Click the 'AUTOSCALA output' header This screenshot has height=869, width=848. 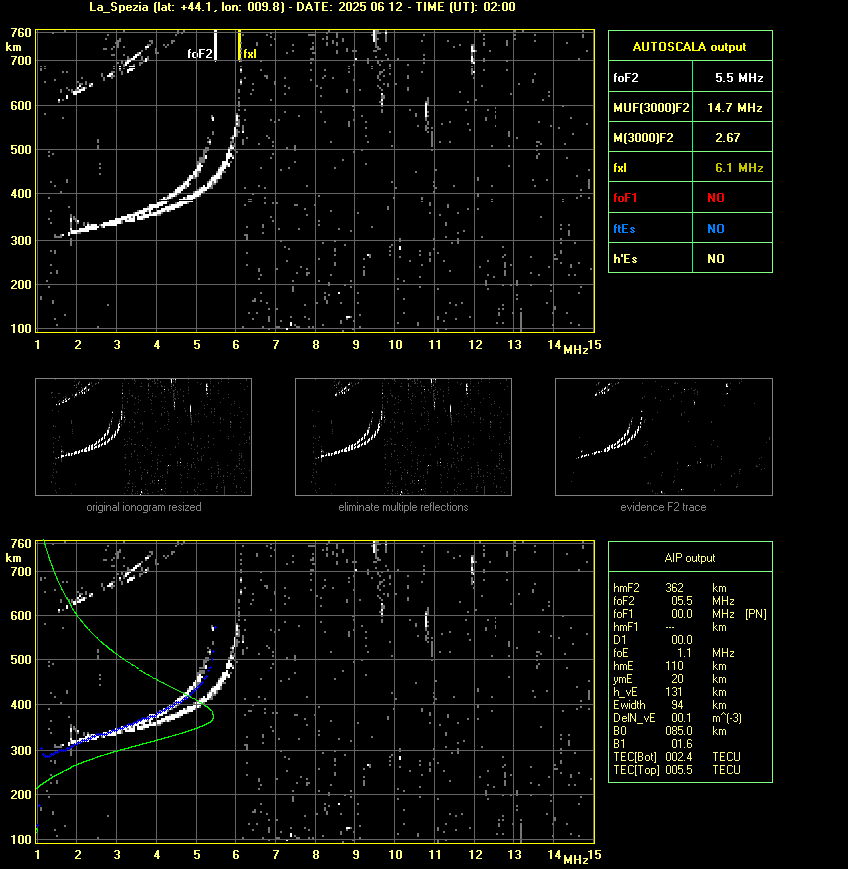pos(689,47)
